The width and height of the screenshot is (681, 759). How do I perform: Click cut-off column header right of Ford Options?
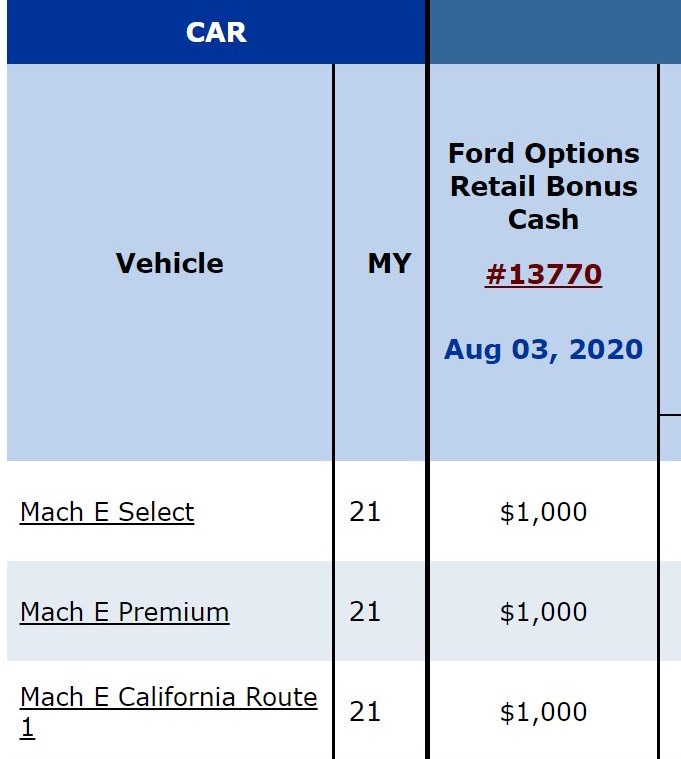pyautogui.click(x=671, y=239)
